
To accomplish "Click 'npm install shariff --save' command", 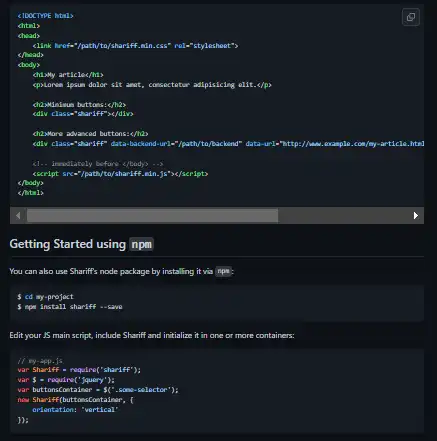I will point(74,307).
